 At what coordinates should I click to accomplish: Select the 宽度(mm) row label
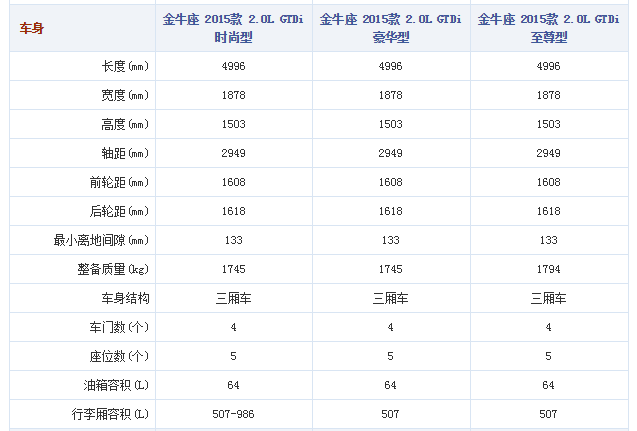point(125,95)
